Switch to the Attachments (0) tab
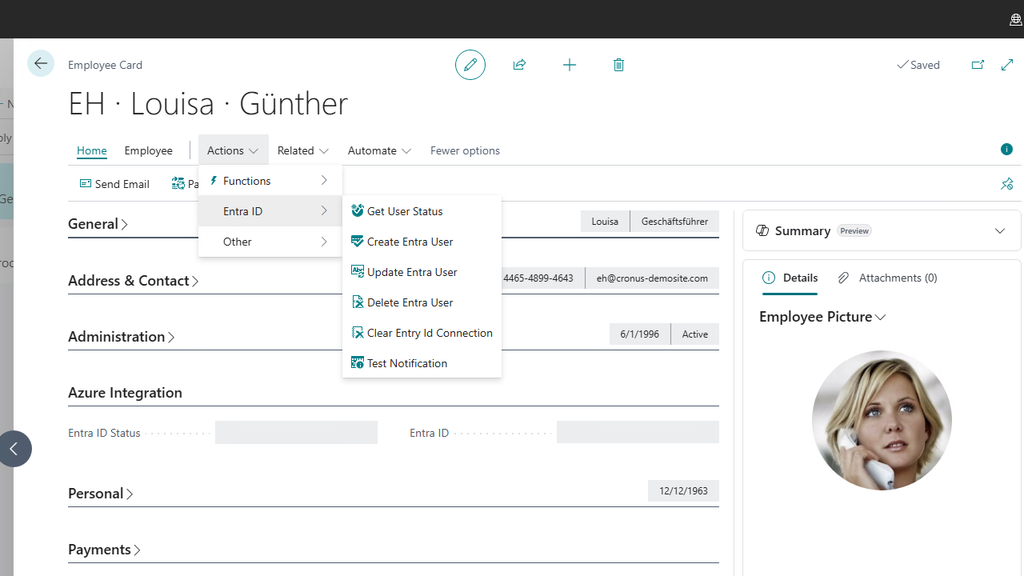The height and width of the screenshot is (576, 1024). click(x=888, y=278)
